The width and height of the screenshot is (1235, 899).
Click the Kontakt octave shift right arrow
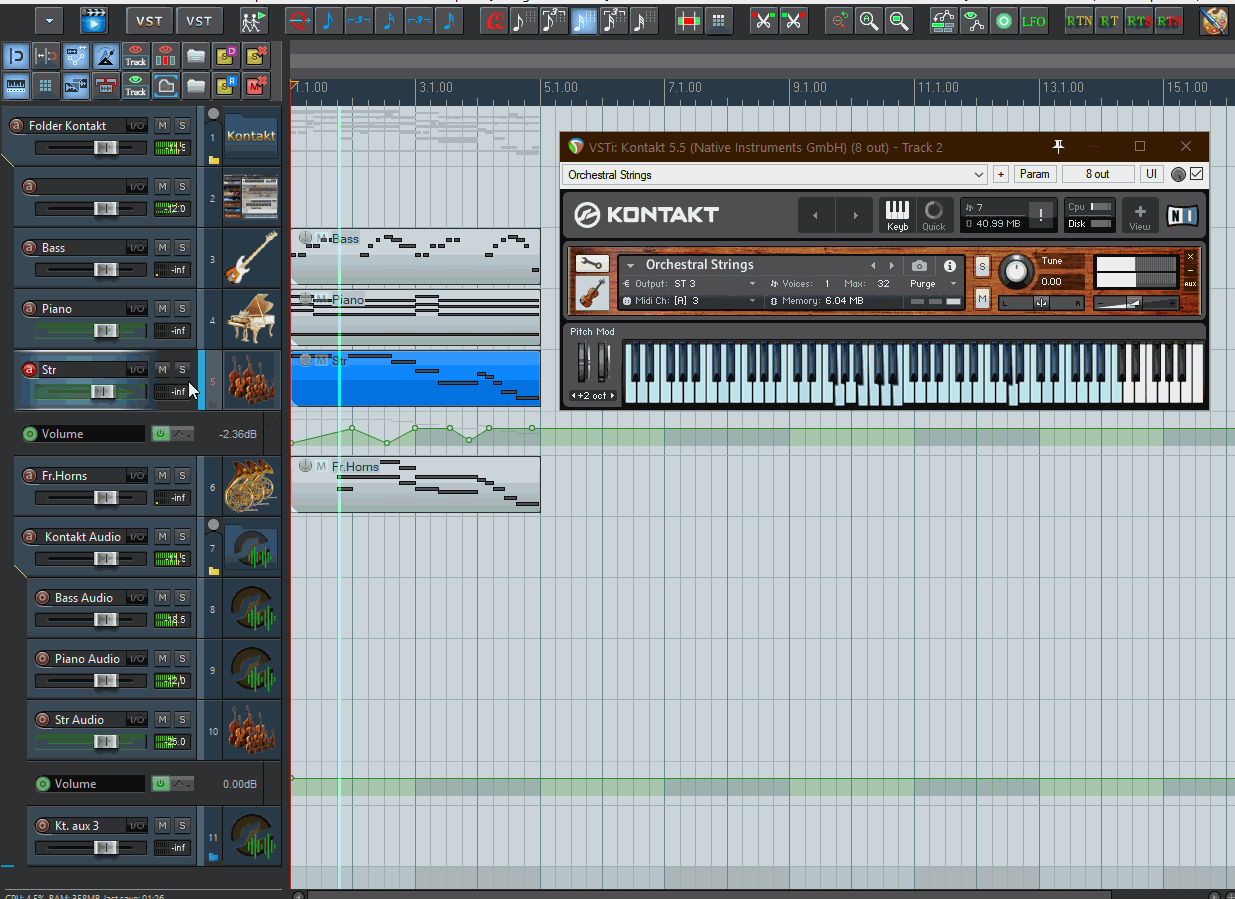click(x=613, y=396)
